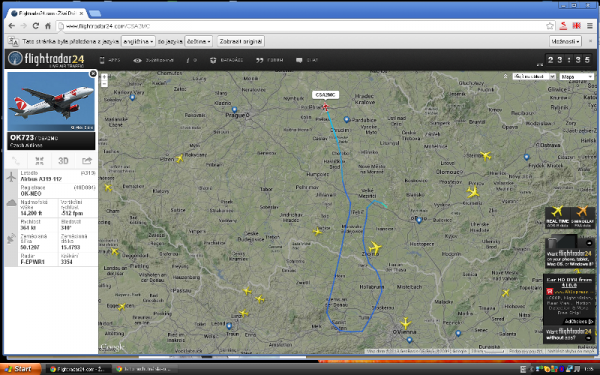Screen dimensions: 600x375
Task: Close the translation bar
Action: coord(590,41)
